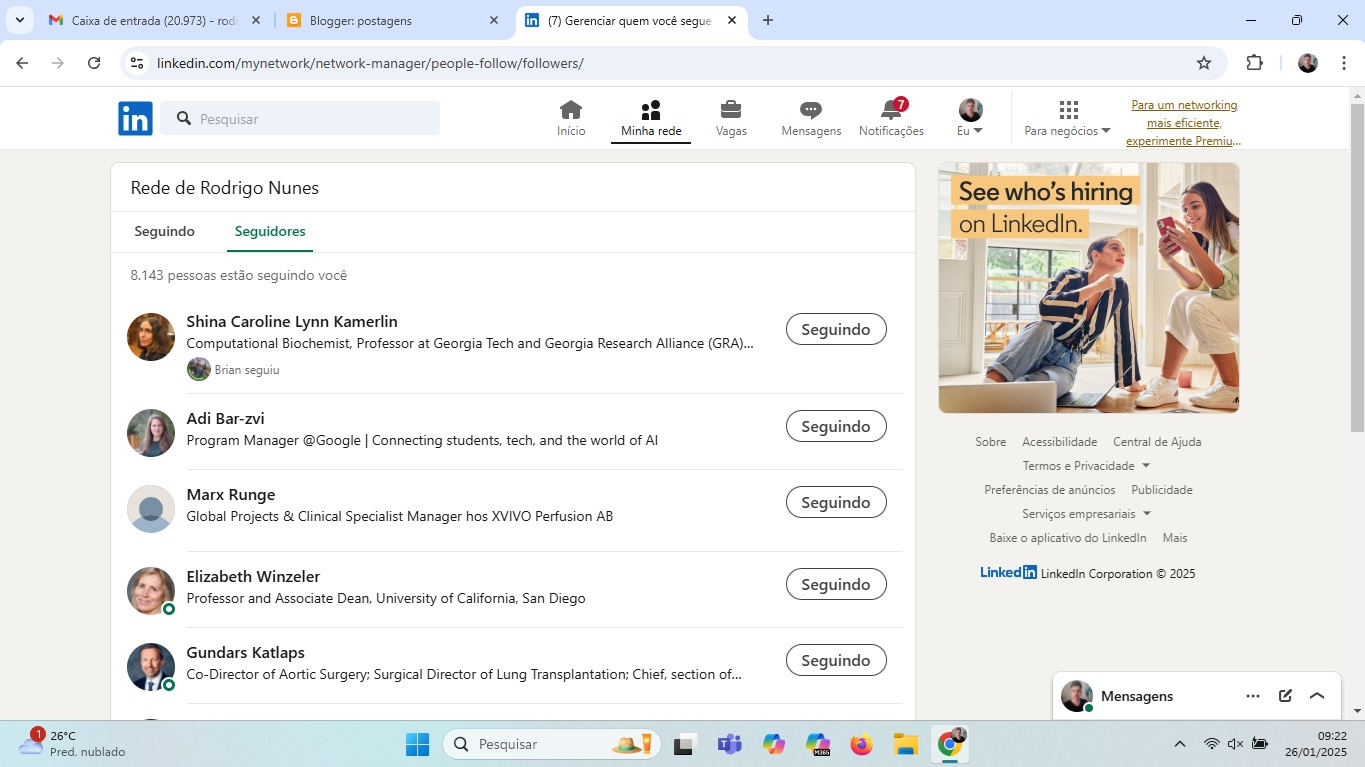Expand Serviços empresariais dropdown
This screenshot has width=1365, height=767.
tap(1086, 514)
